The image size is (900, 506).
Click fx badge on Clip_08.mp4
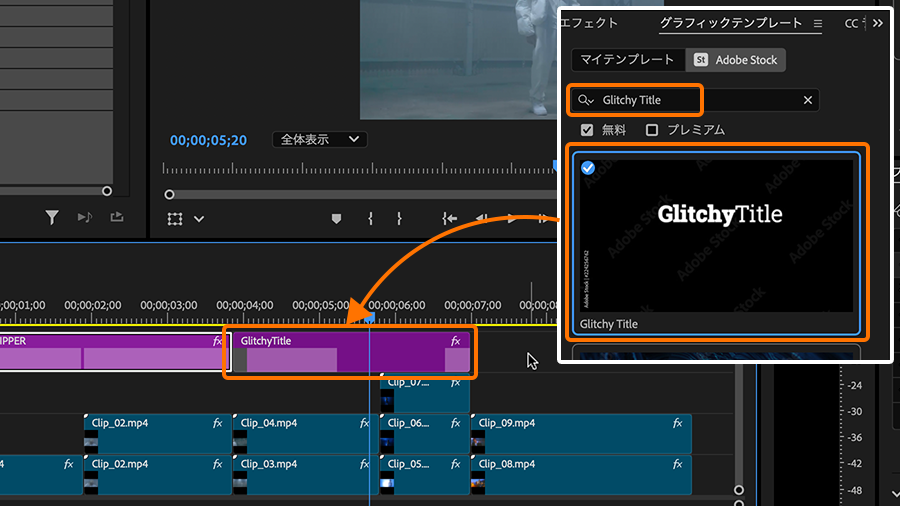point(677,464)
